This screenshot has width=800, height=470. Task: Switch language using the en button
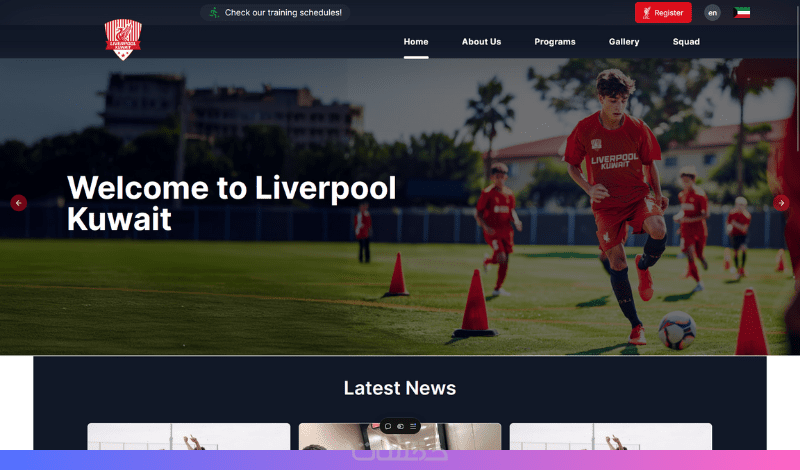pos(712,13)
